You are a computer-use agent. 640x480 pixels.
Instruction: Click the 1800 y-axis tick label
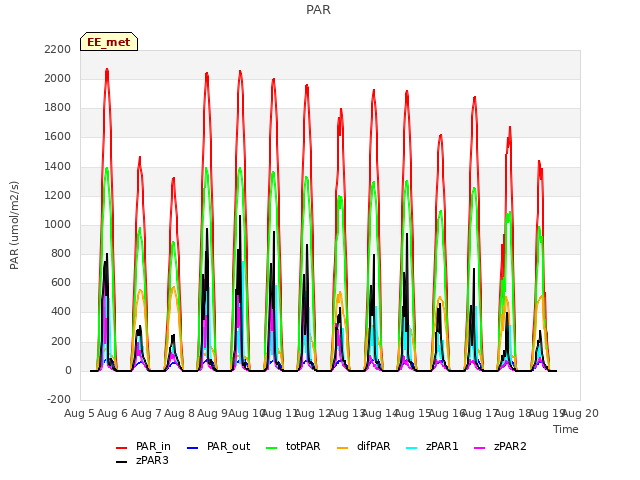pos(58,108)
